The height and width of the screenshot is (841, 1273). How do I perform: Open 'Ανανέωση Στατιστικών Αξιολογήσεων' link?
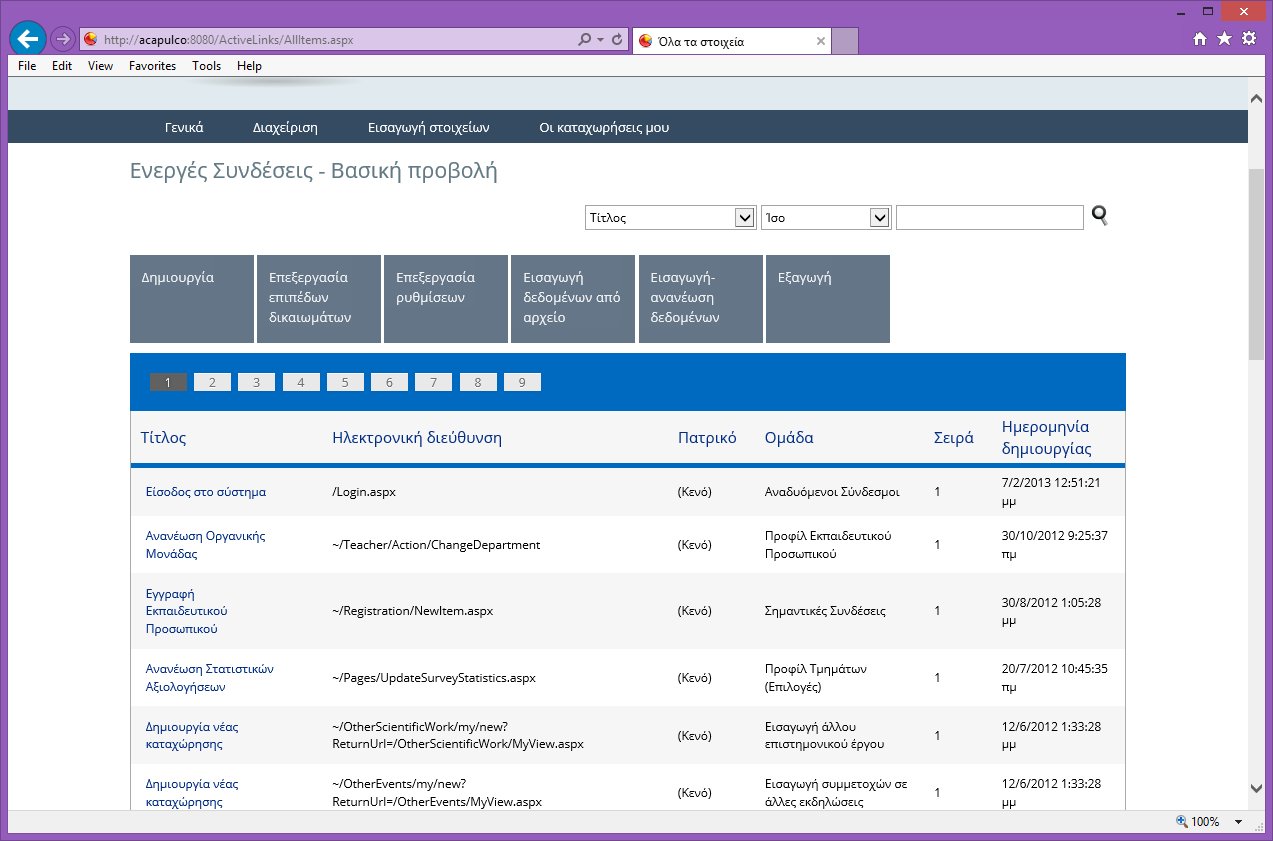(x=210, y=678)
